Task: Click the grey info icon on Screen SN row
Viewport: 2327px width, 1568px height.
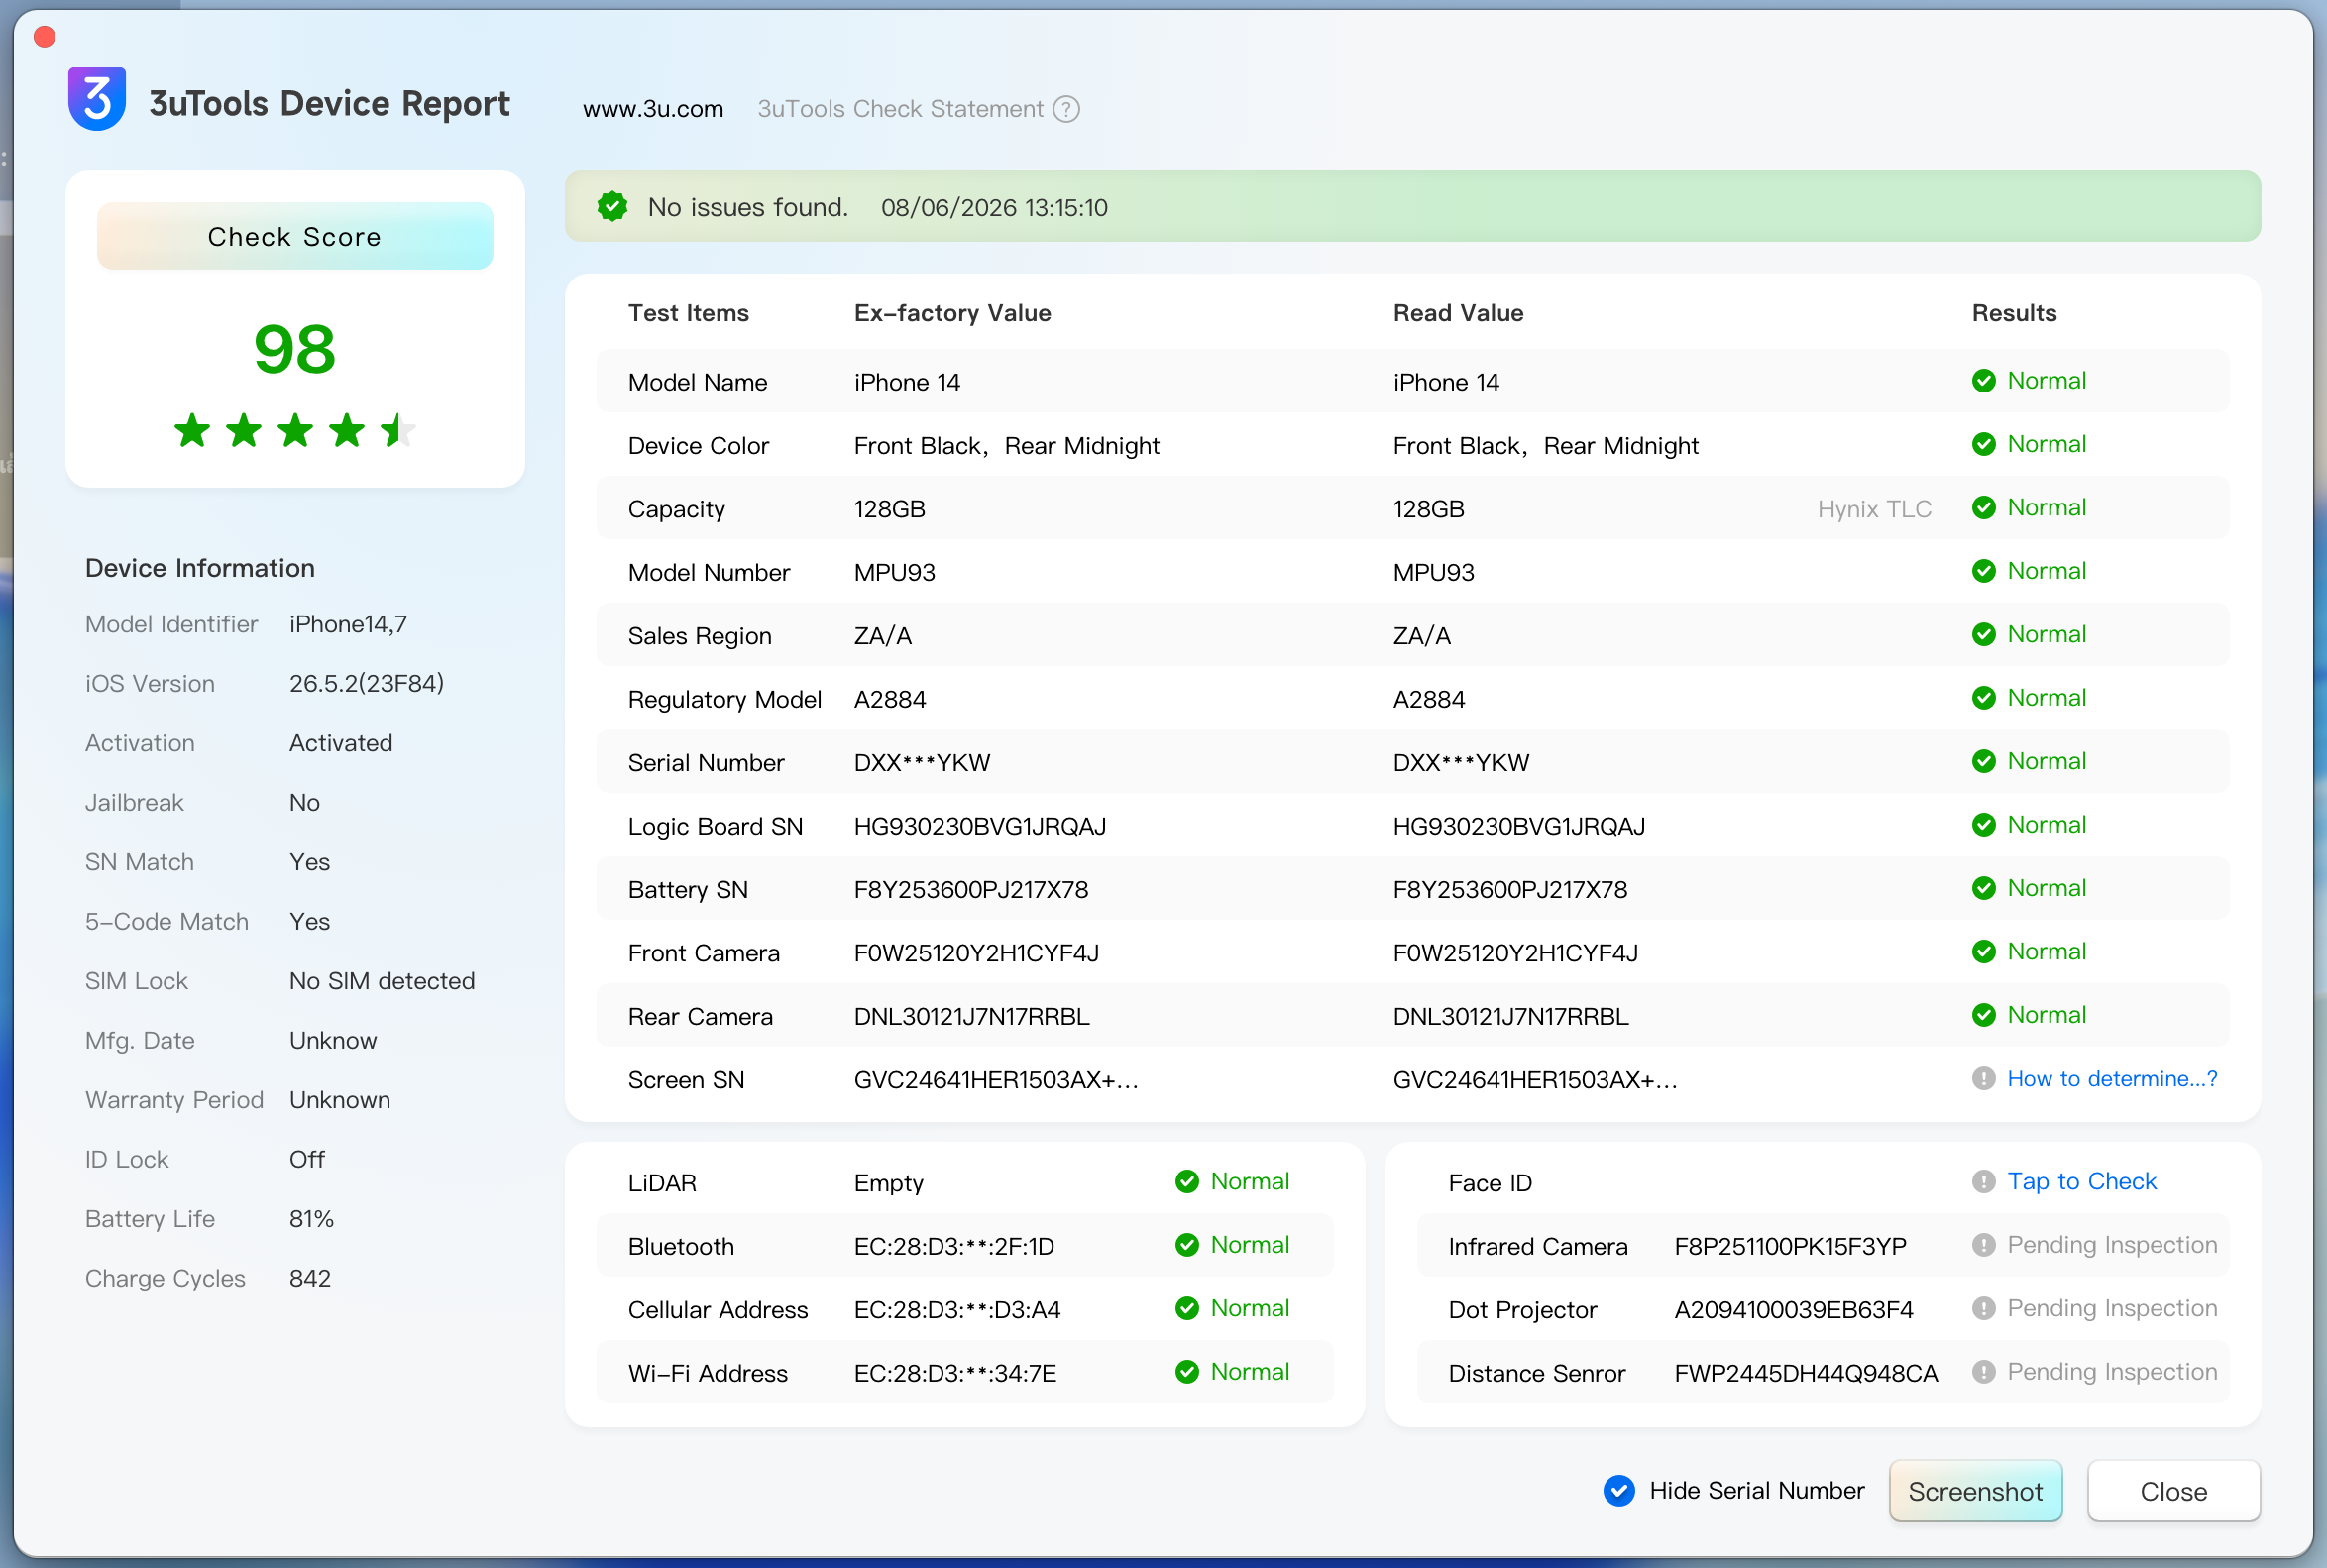Action: (x=1984, y=1079)
